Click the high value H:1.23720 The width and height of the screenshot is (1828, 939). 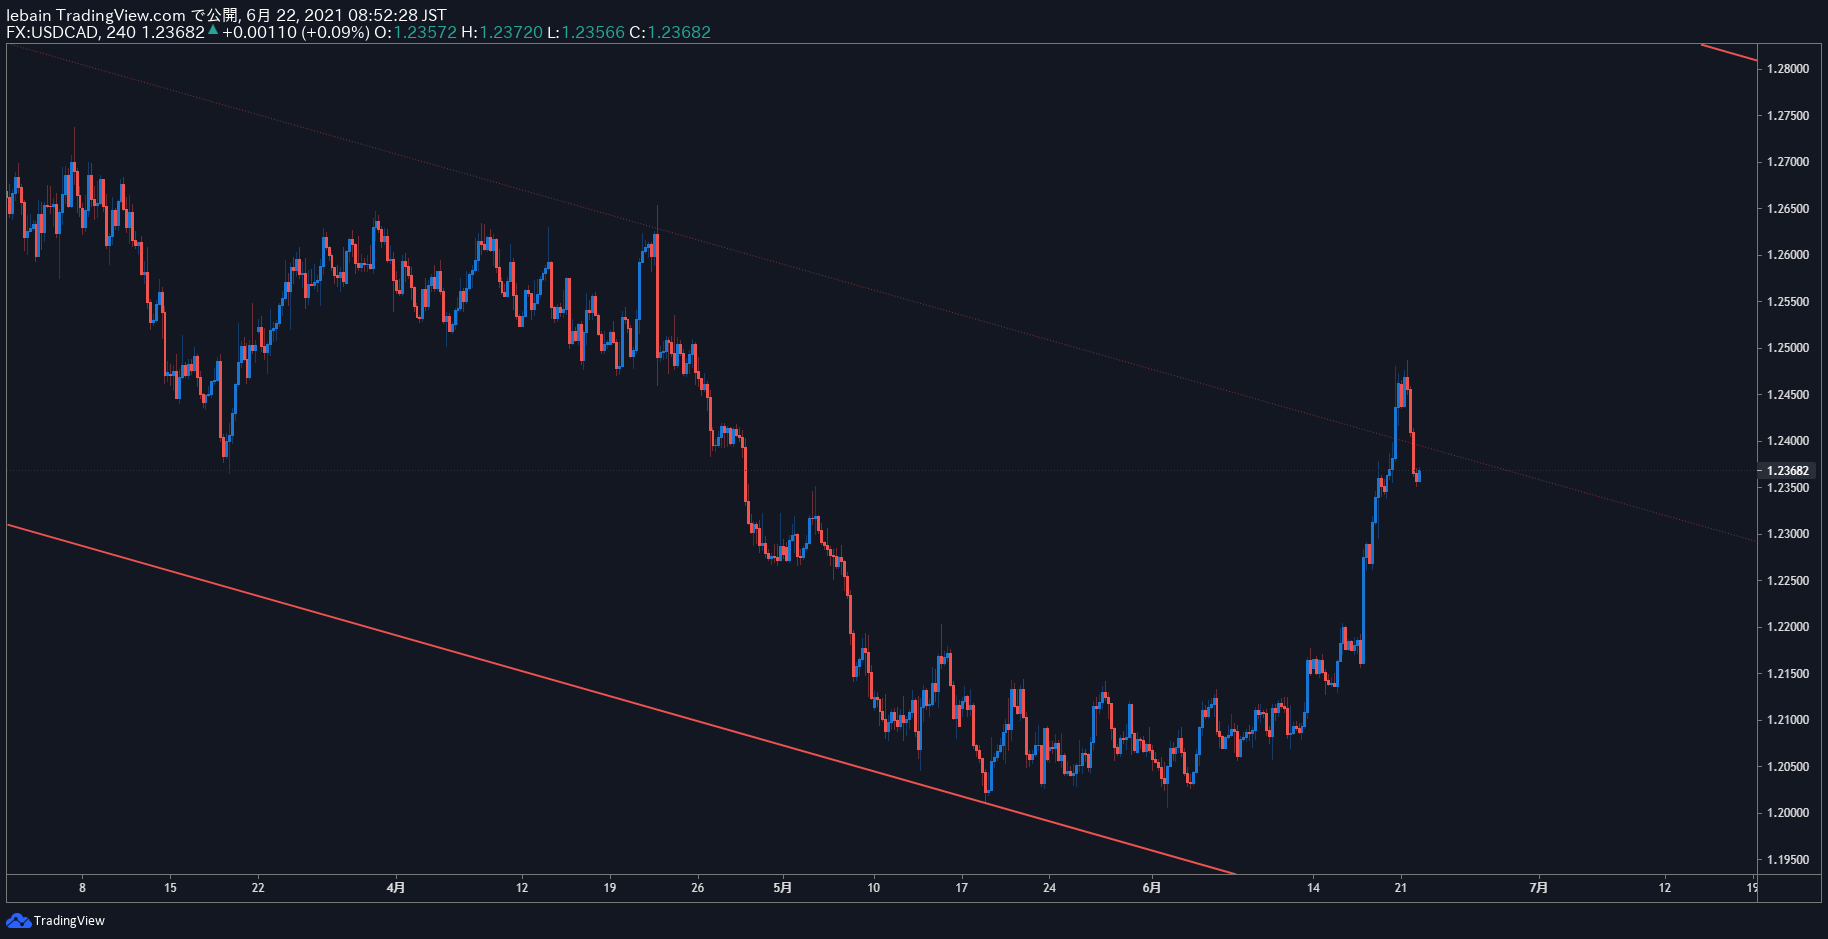(x=502, y=32)
